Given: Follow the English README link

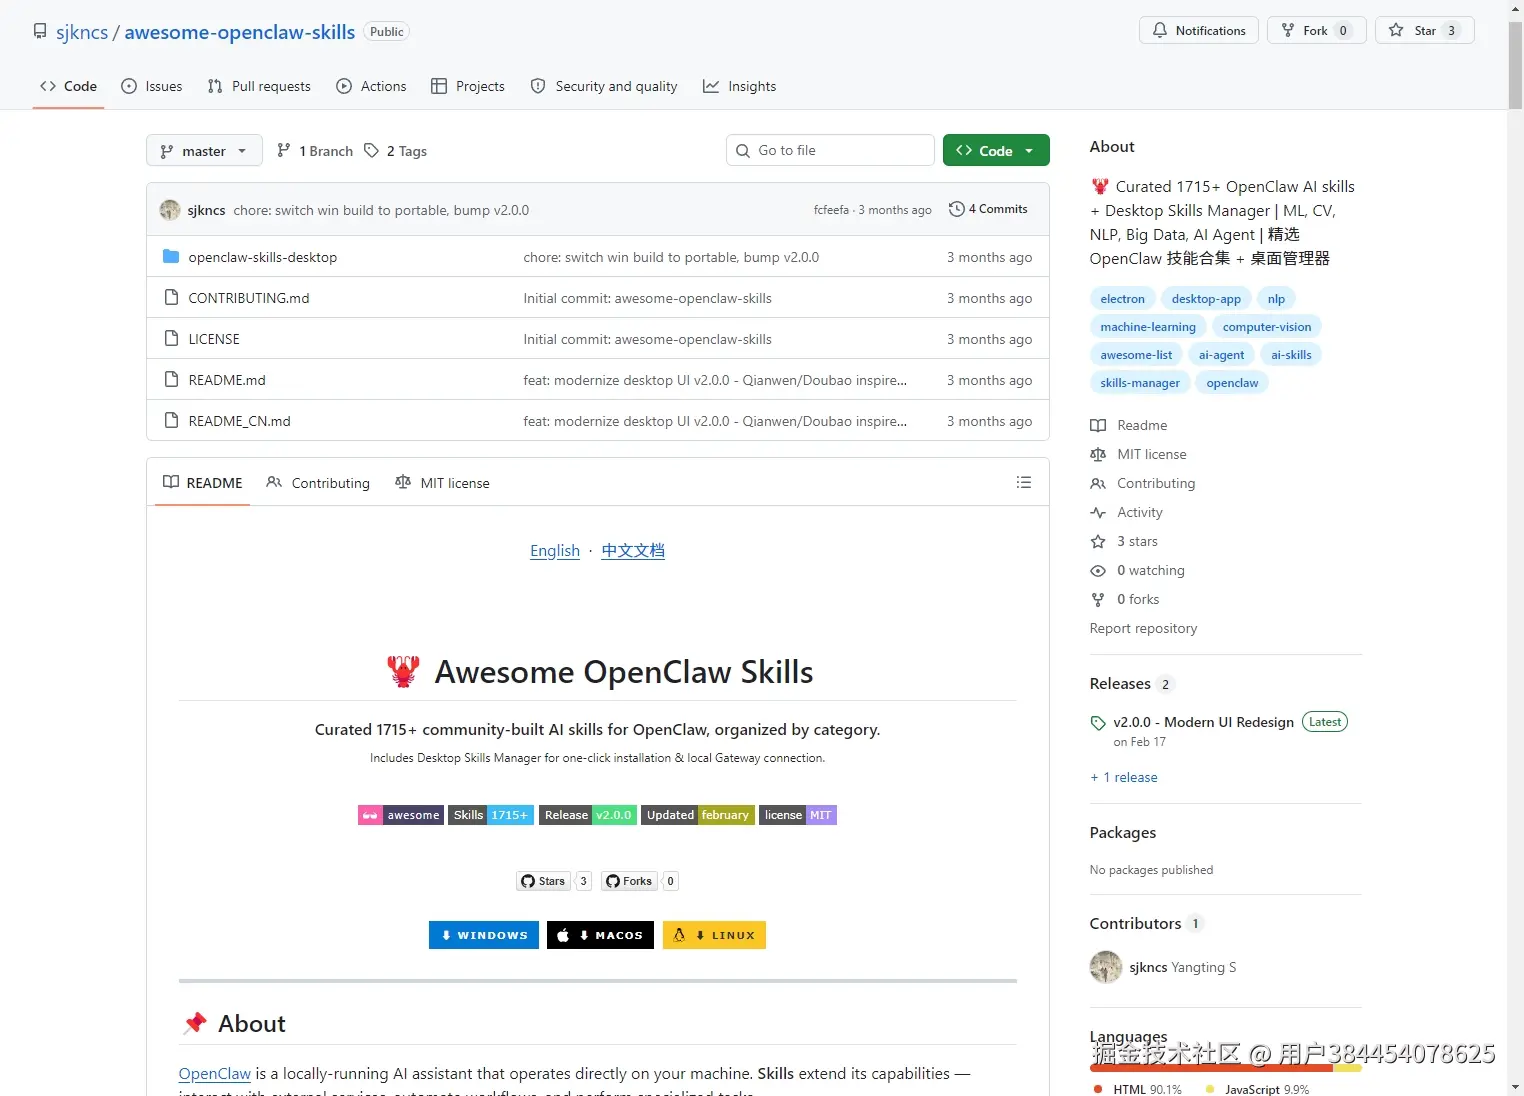Looking at the screenshot, I should click(x=555, y=551).
